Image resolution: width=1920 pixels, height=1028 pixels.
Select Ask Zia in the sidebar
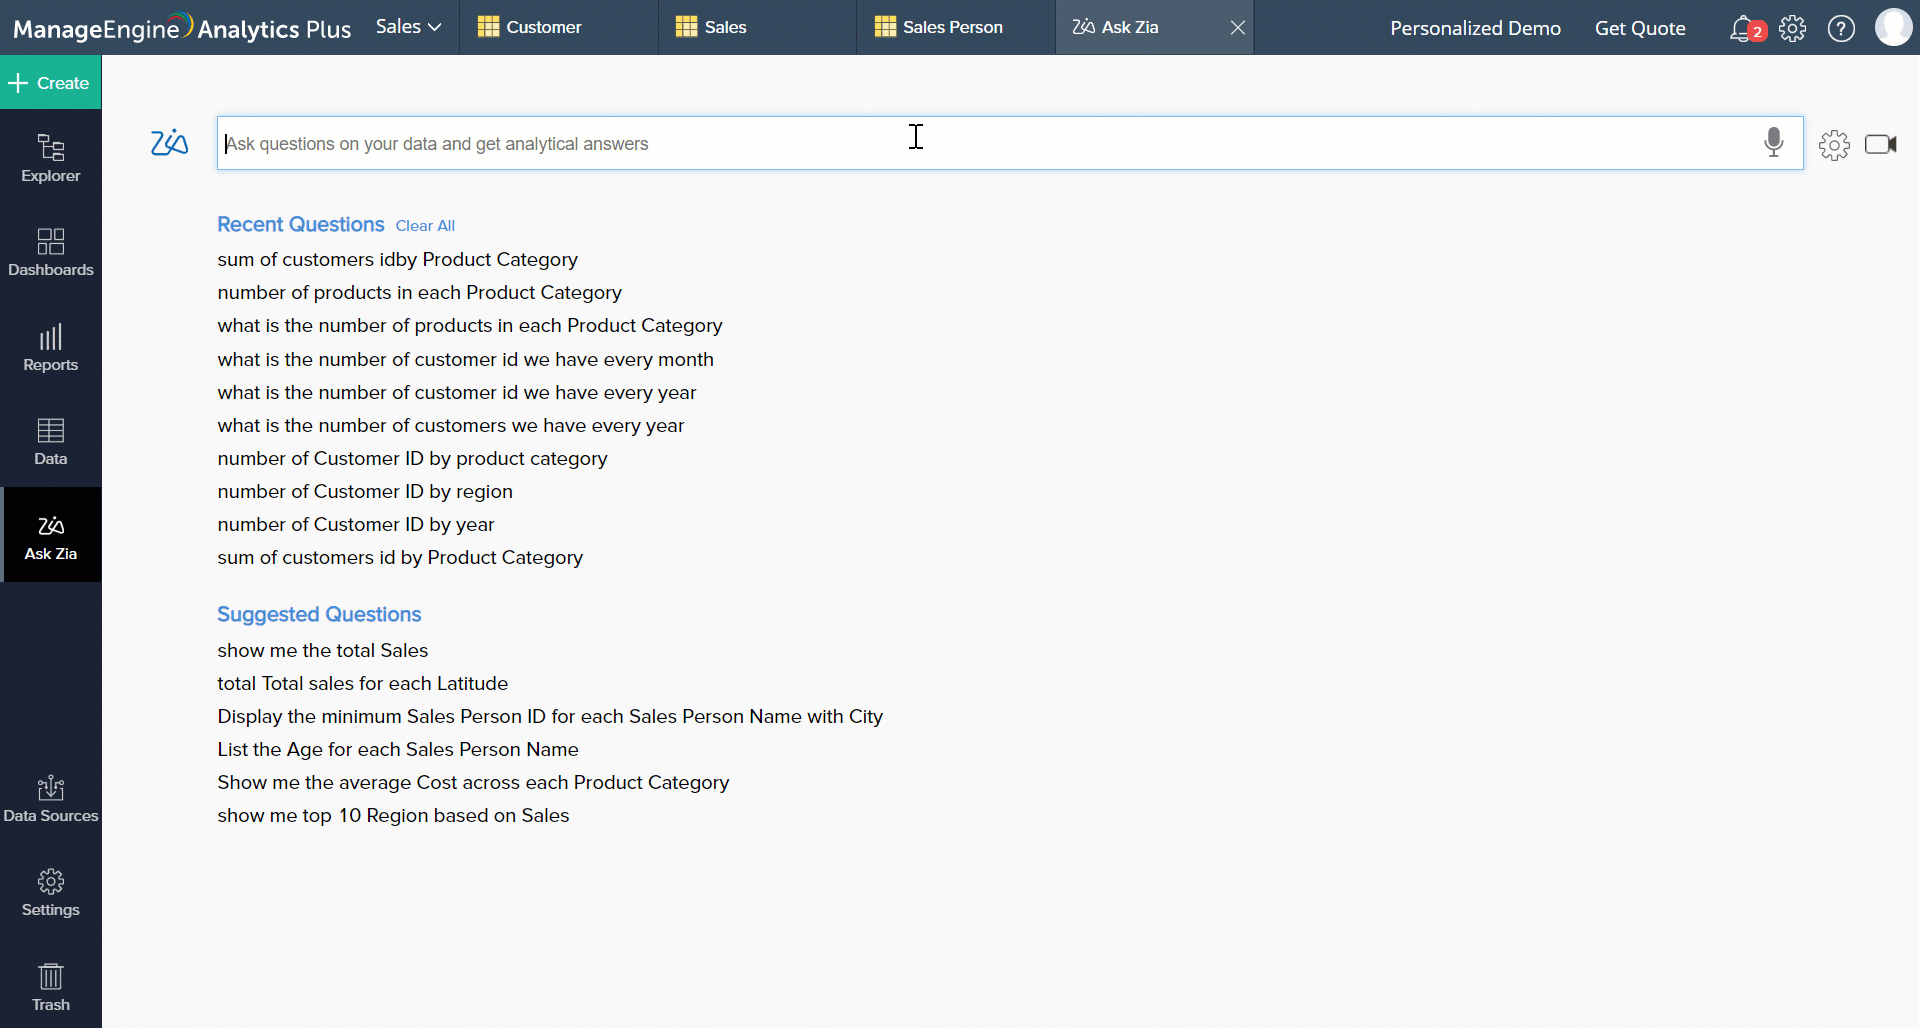pyautogui.click(x=50, y=535)
